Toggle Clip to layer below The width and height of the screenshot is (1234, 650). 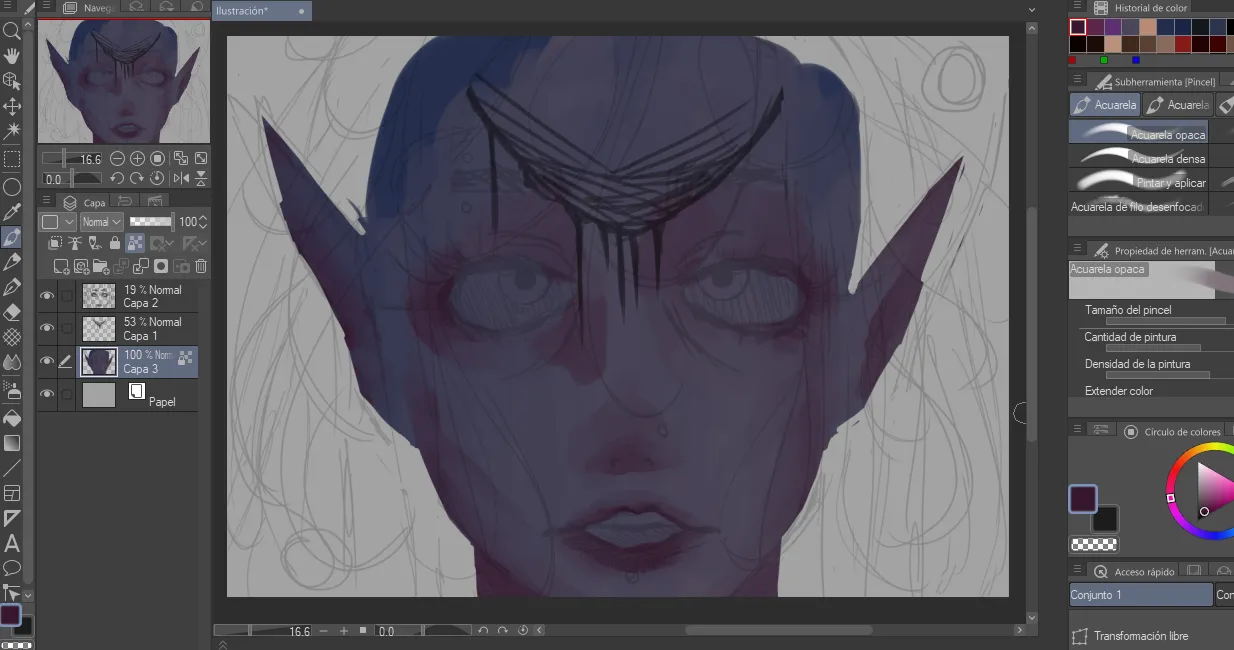(x=55, y=243)
